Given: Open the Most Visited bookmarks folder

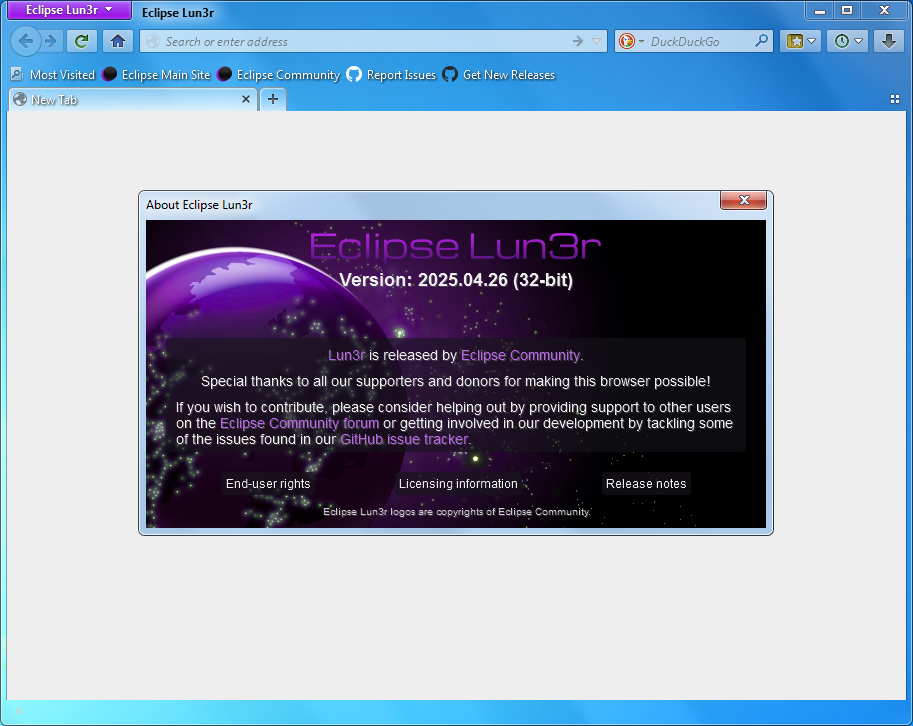Looking at the screenshot, I should [x=52, y=75].
